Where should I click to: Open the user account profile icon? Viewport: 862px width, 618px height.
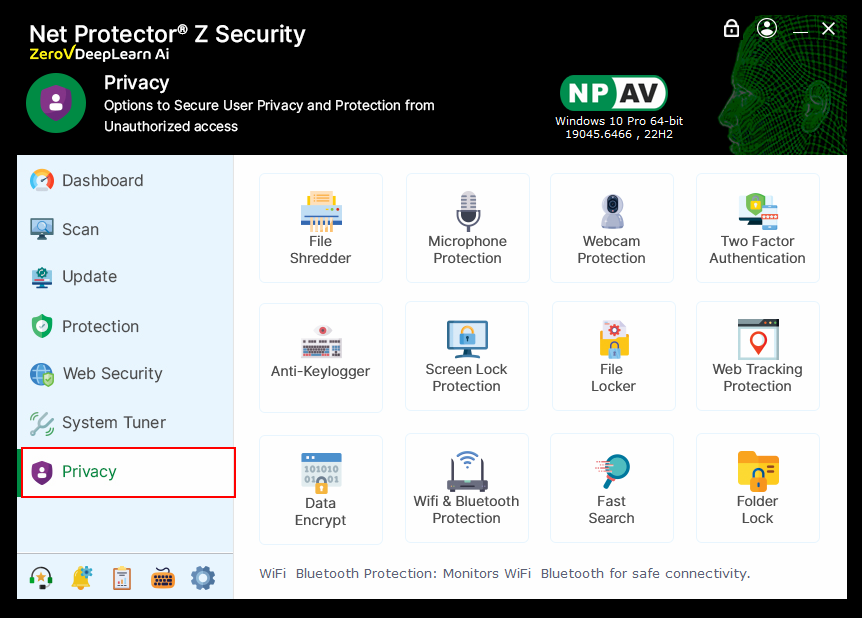coord(767,28)
